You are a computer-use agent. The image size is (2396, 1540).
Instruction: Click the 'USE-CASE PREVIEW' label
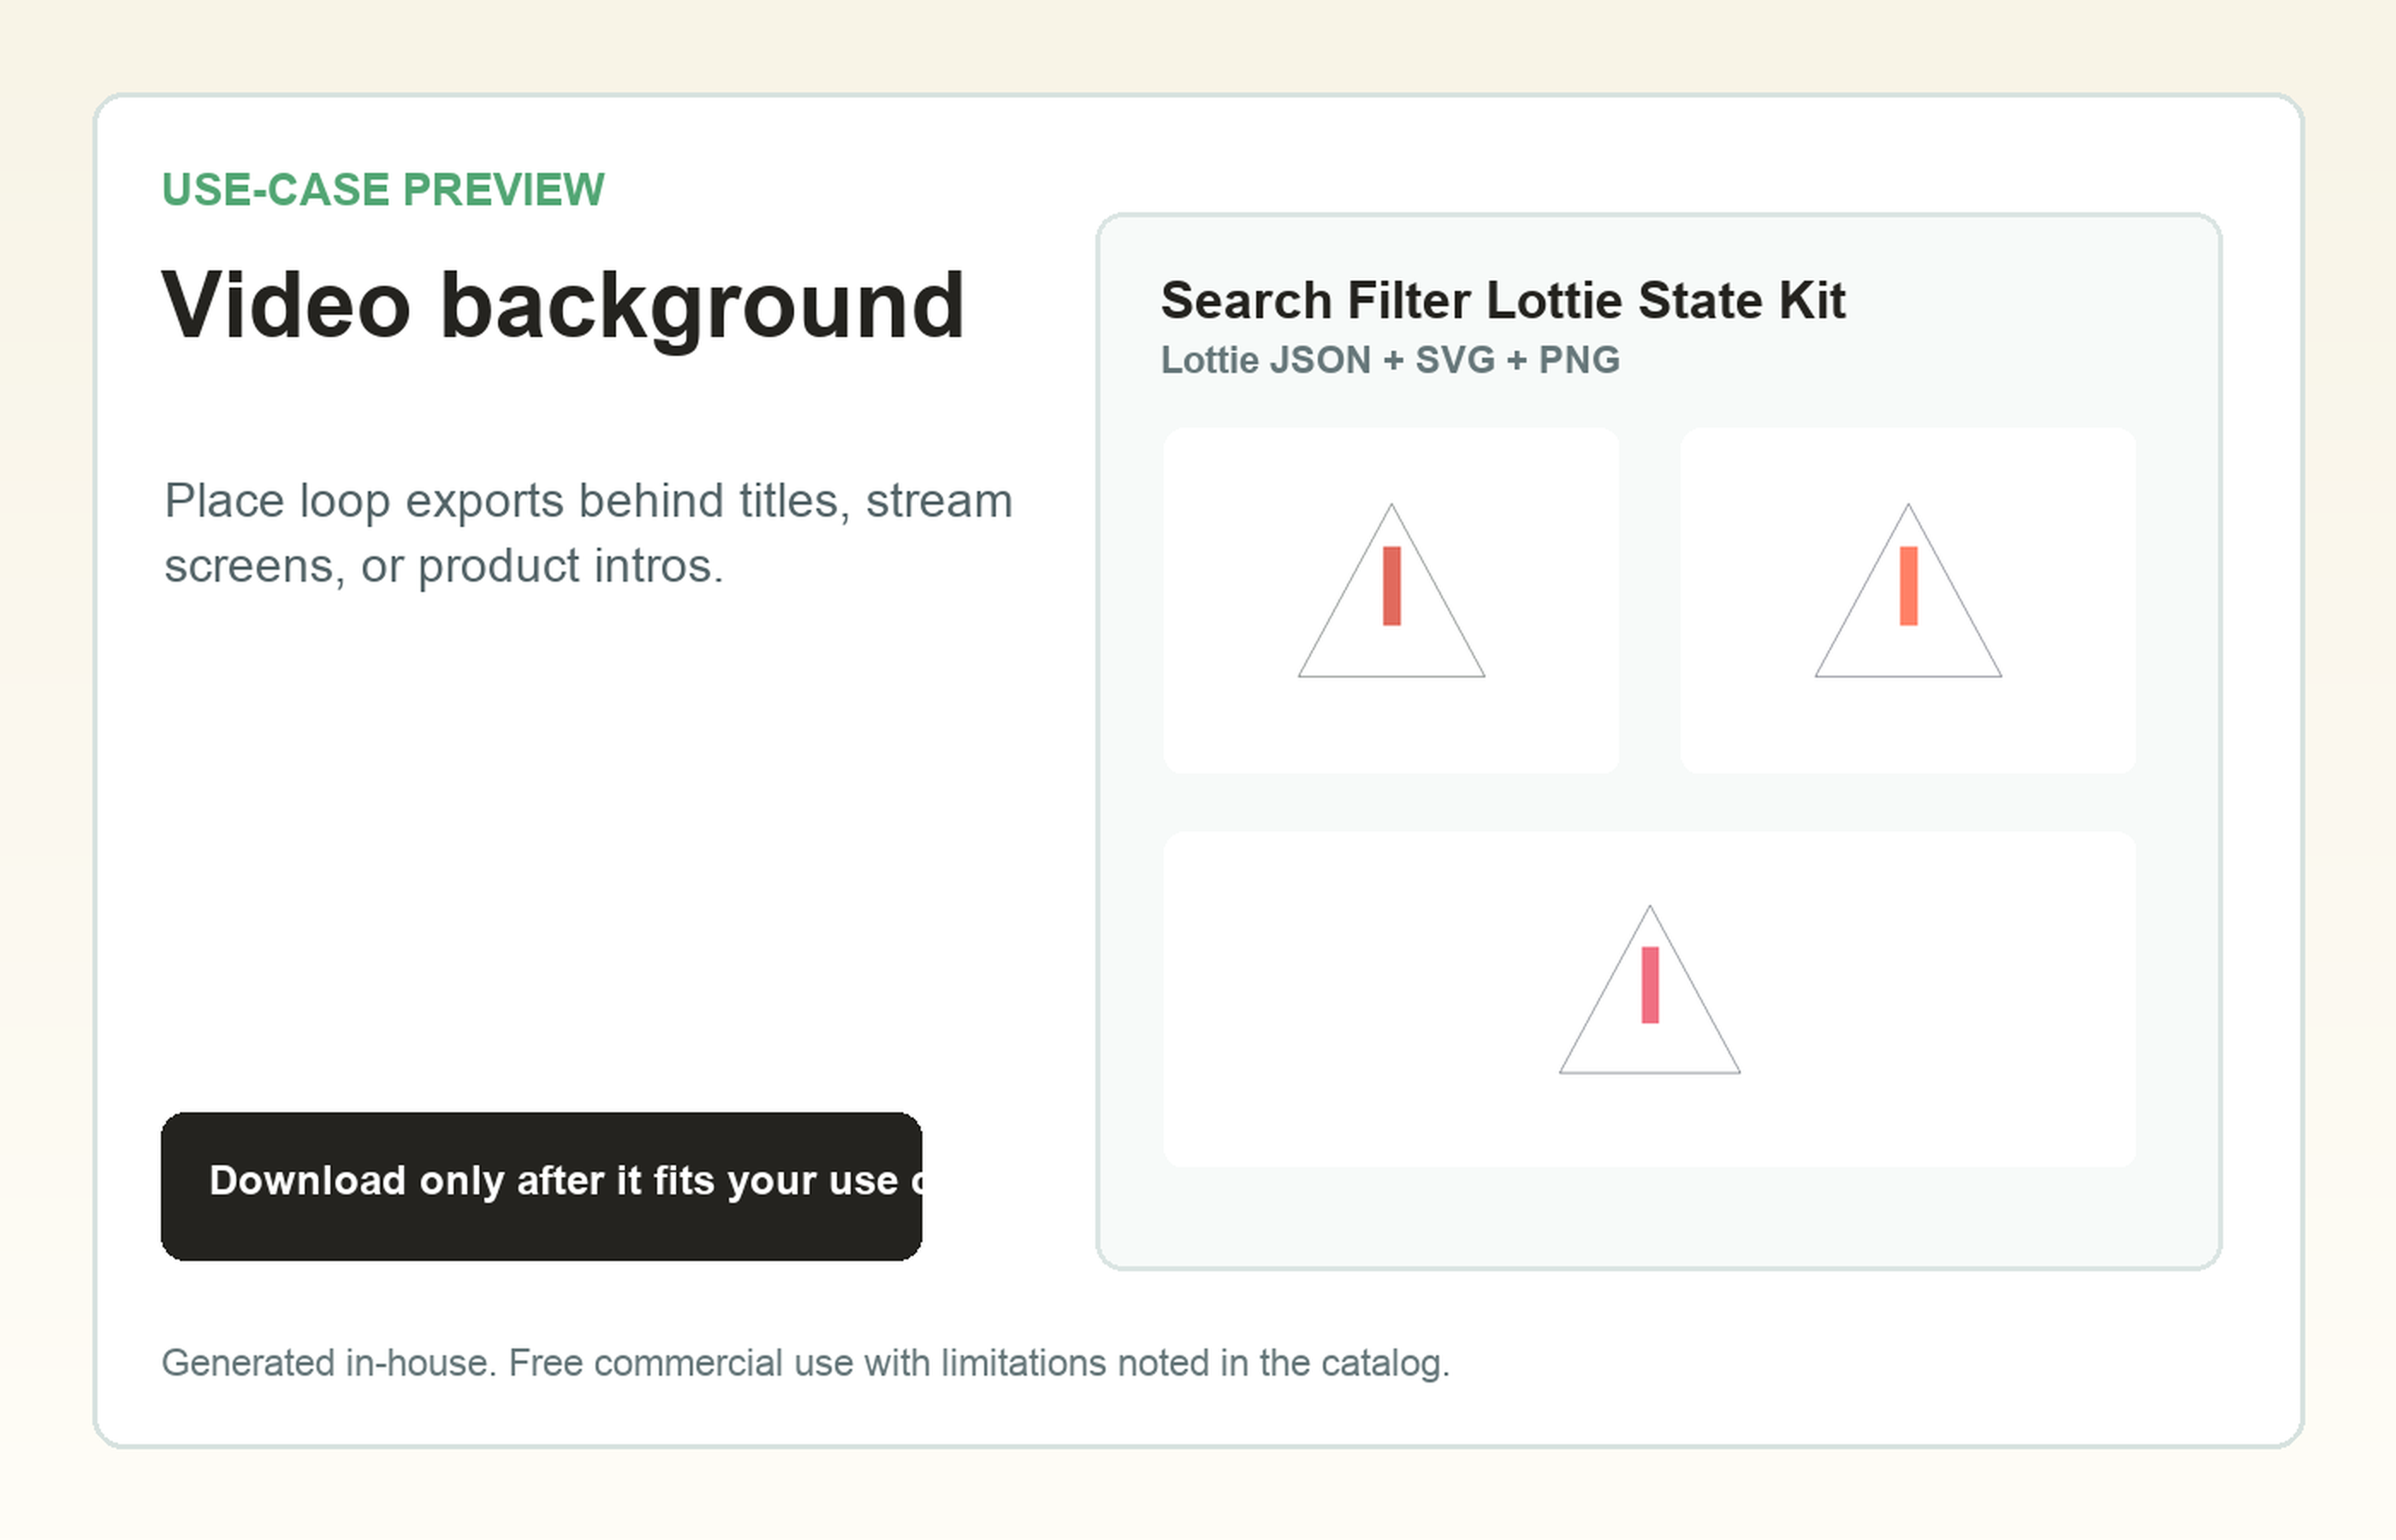click(383, 190)
